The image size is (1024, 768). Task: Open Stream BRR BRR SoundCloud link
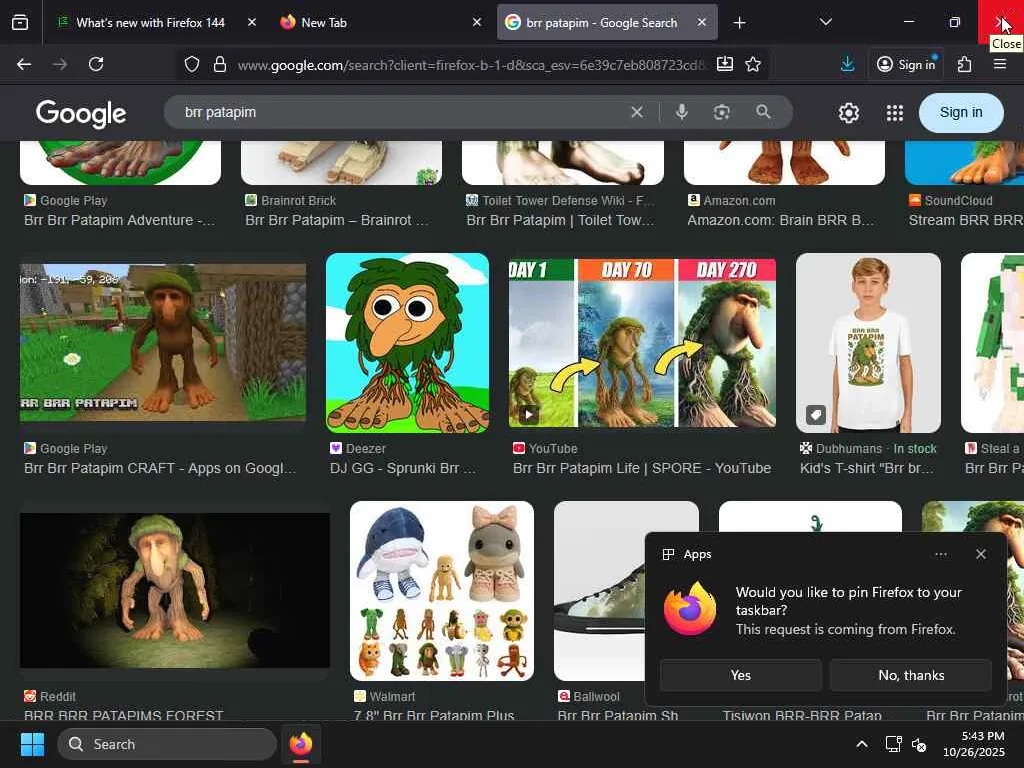pos(966,220)
